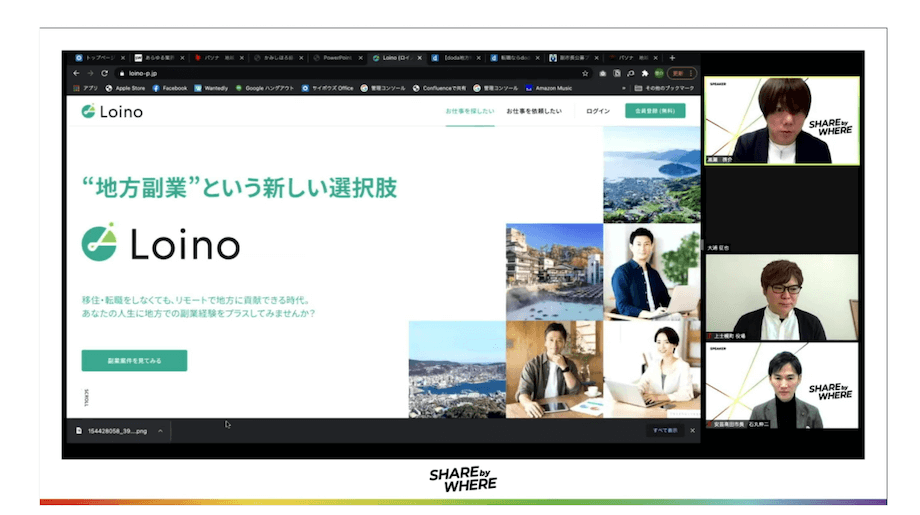
Task: Open a new browser tab with plus
Action: coord(672,58)
